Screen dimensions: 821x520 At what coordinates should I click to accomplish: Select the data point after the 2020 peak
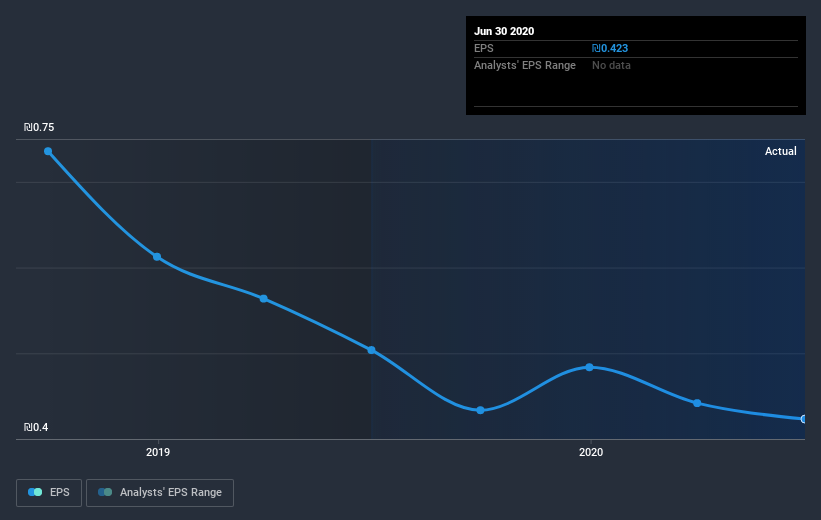click(x=697, y=403)
